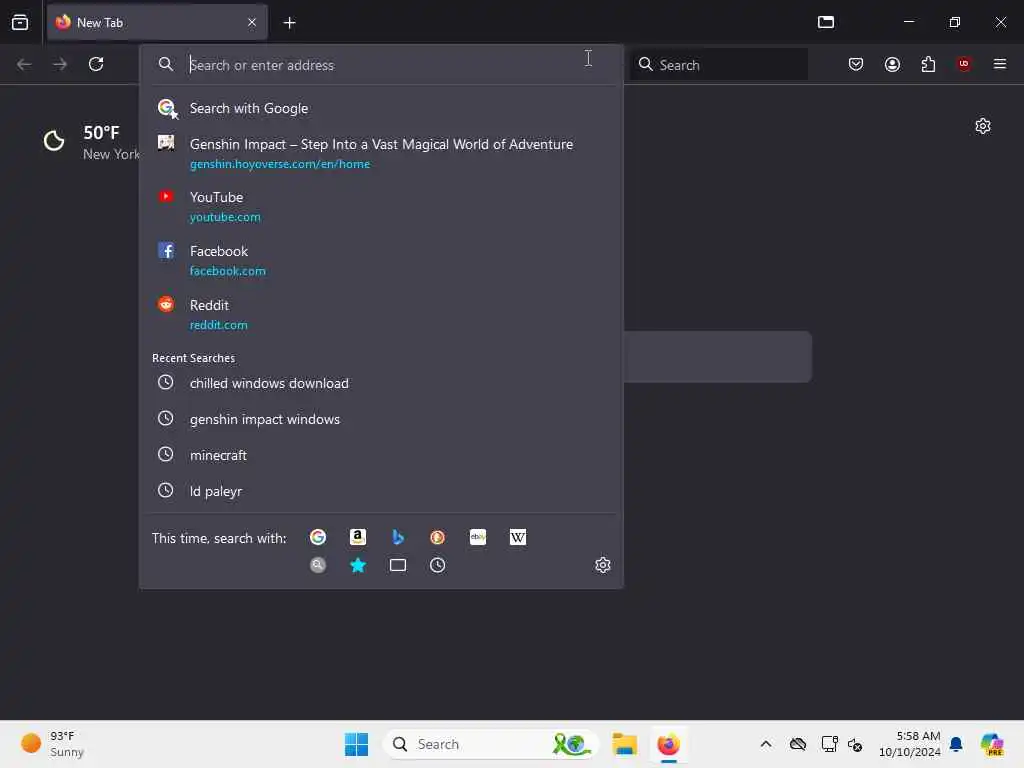1024x768 pixels.
Task: Select recent search ld paleyr
Action: 381,491
